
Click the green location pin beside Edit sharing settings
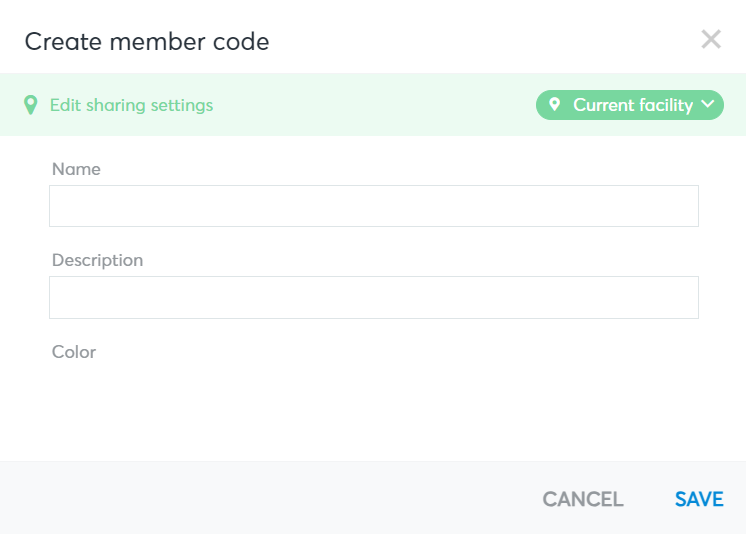(x=31, y=105)
